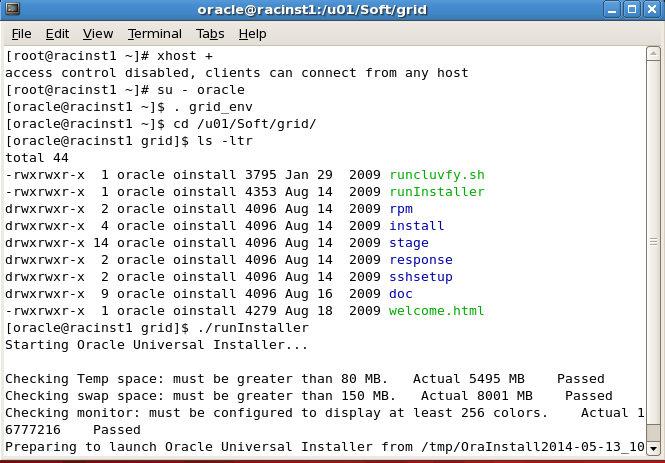Click file size 3795 in the listing

[x=260, y=175]
